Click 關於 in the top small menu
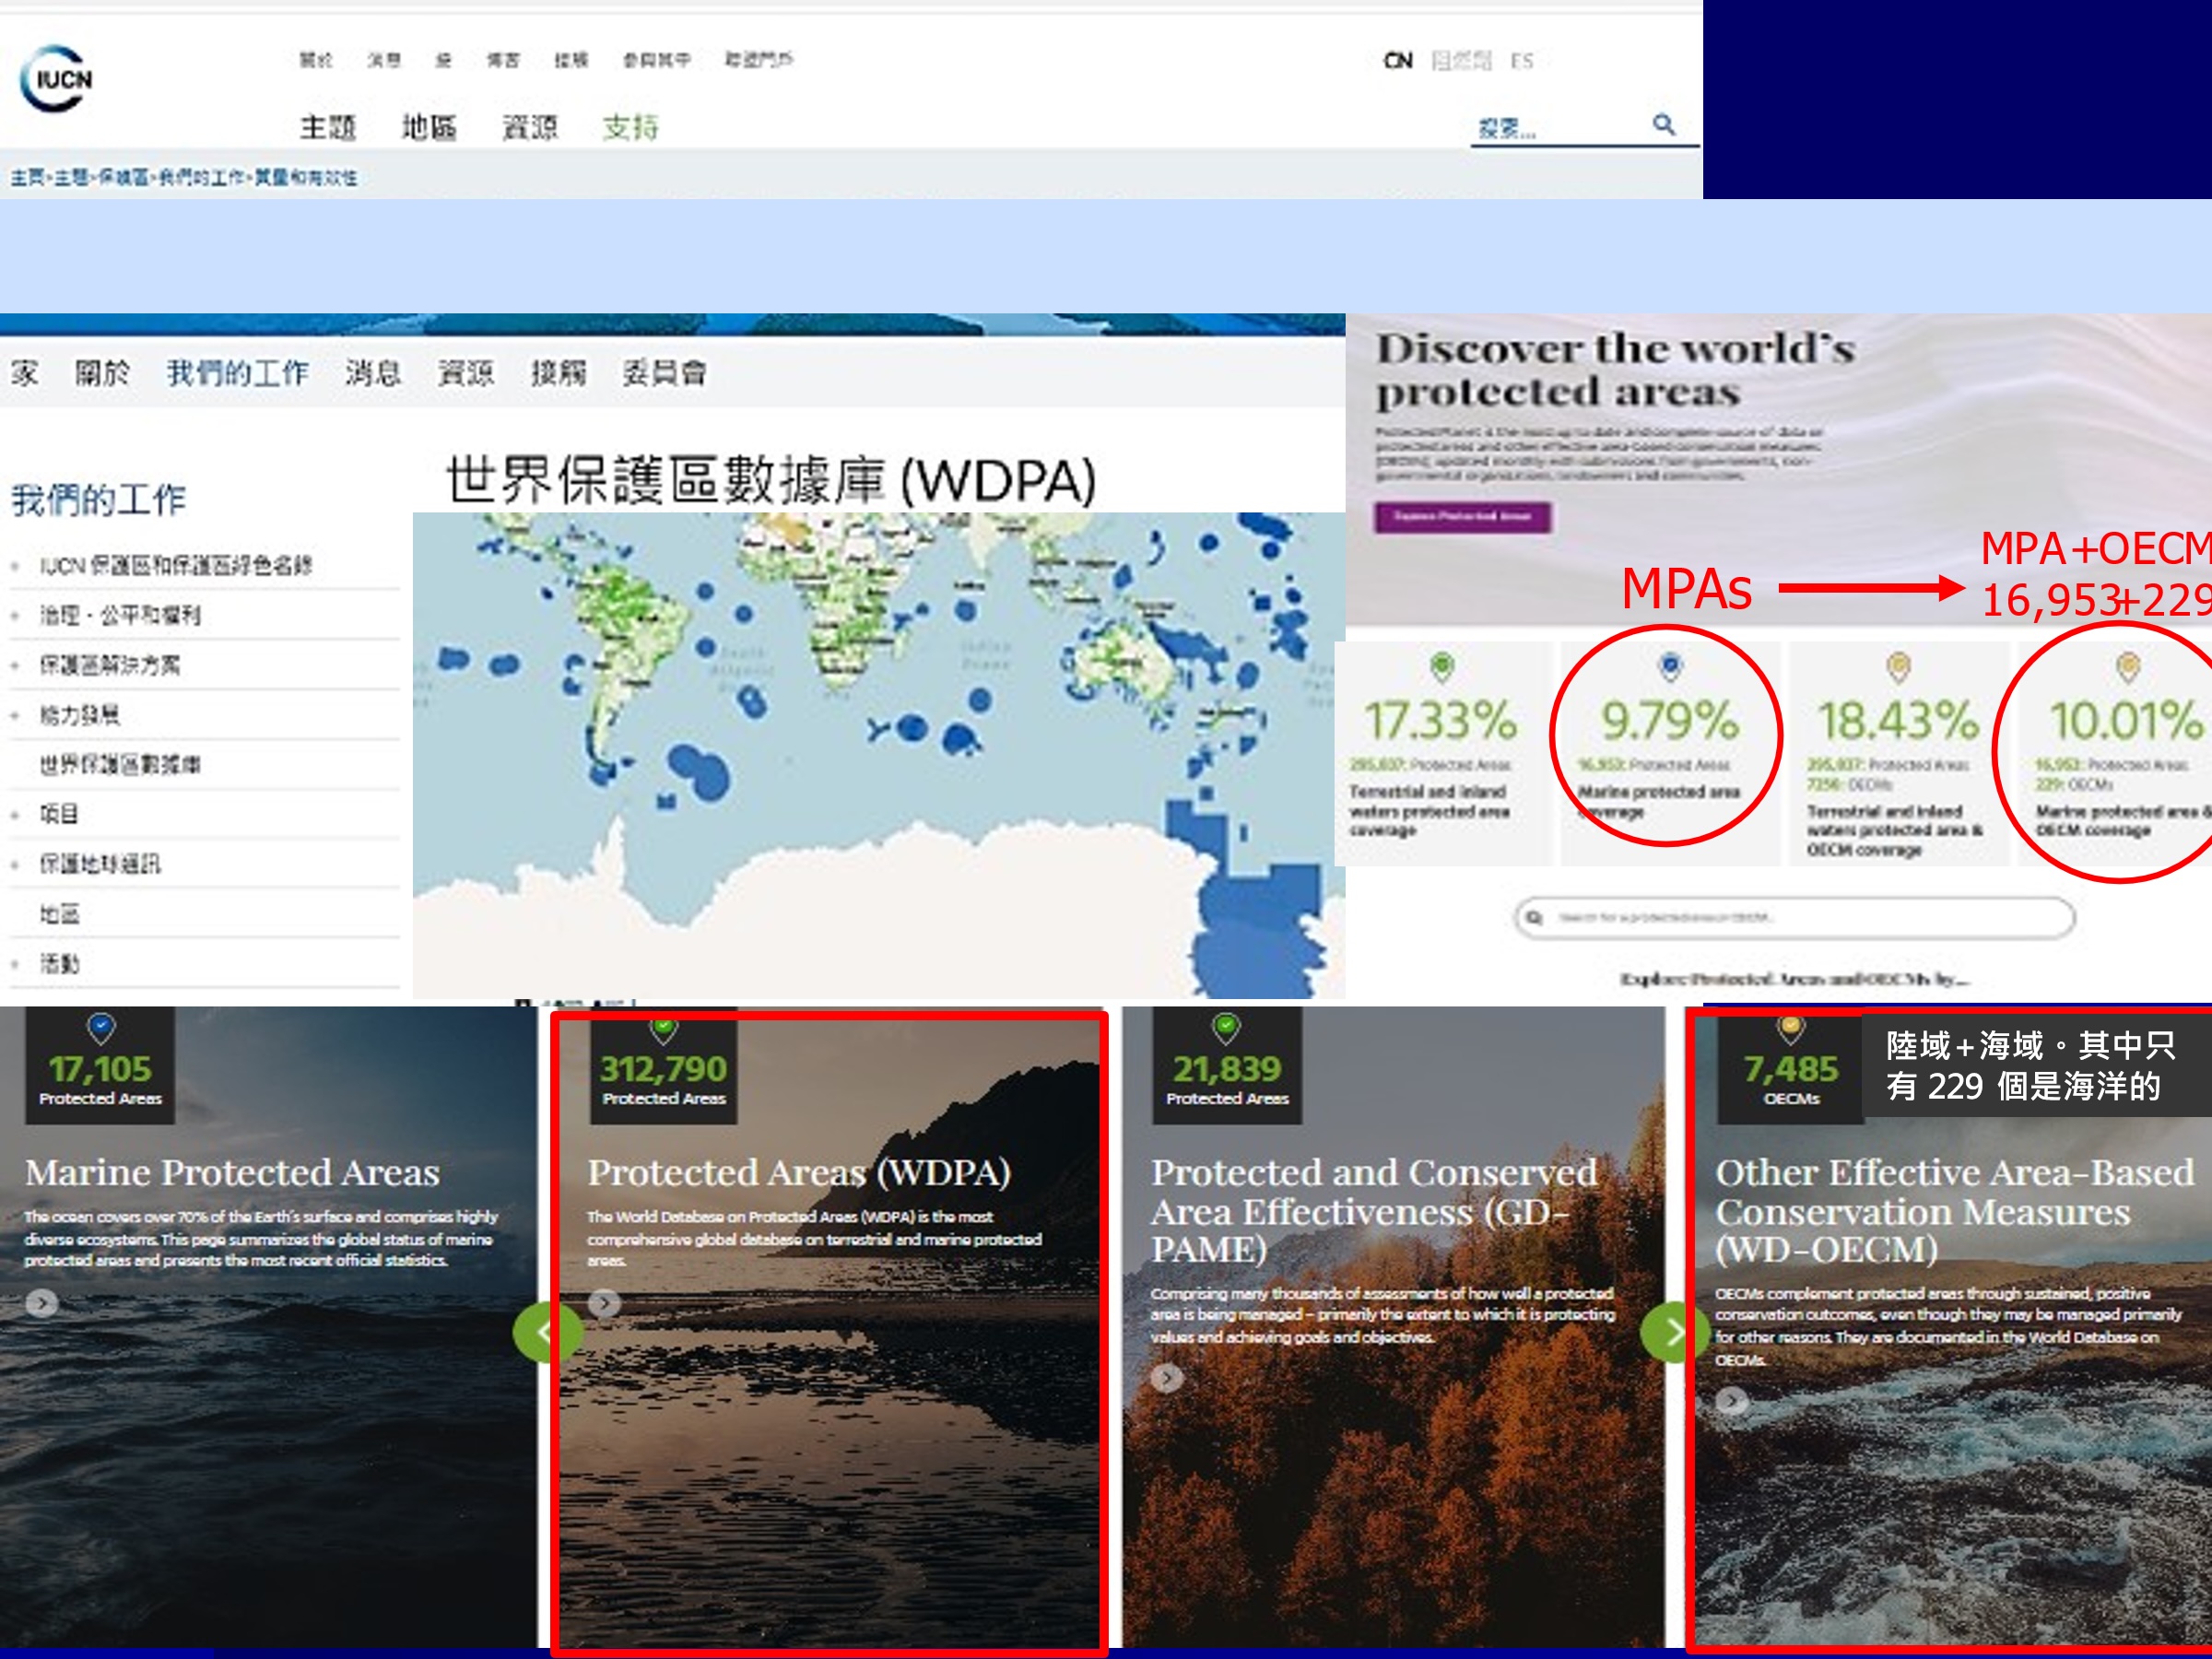The image size is (2212, 1659). point(316,60)
